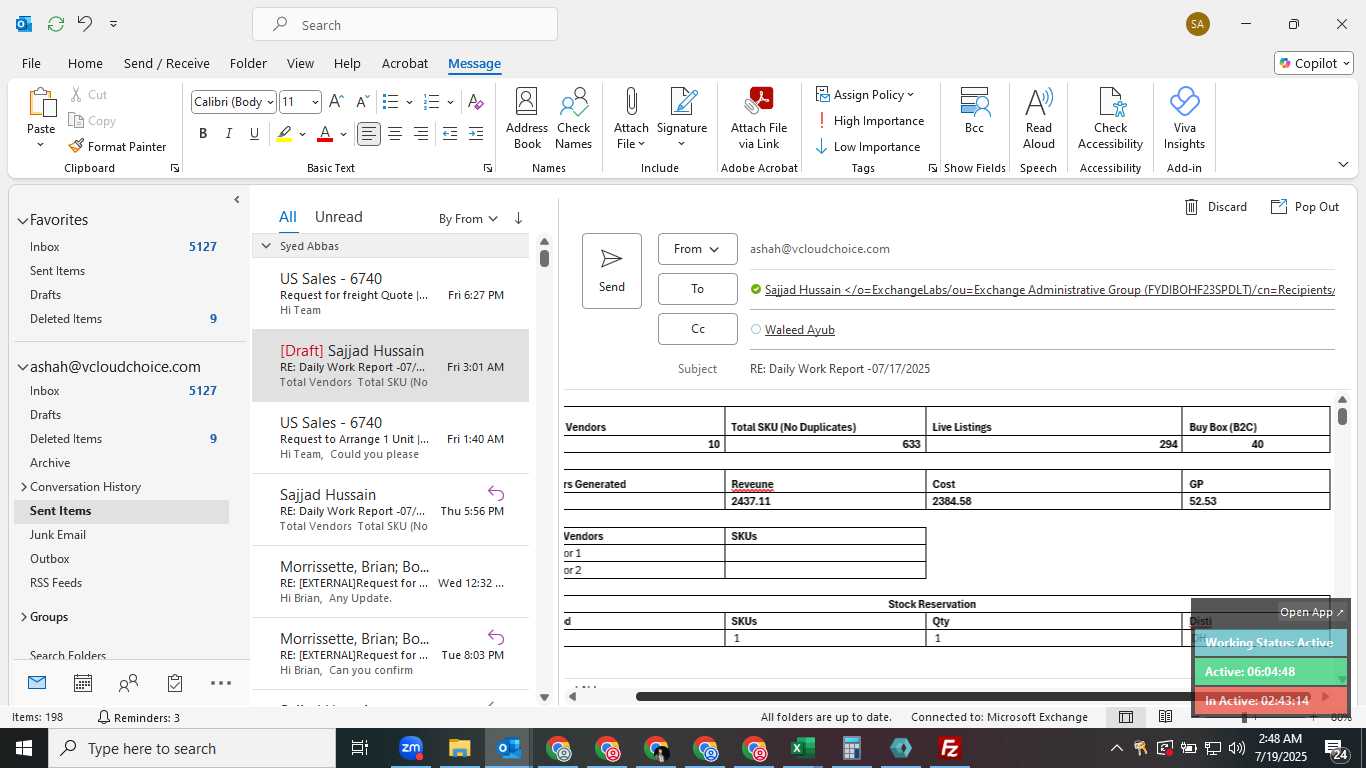Image resolution: width=1366 pixels, height=768 pixels.
Task: Center align text
Action: (x=395, y=133)
